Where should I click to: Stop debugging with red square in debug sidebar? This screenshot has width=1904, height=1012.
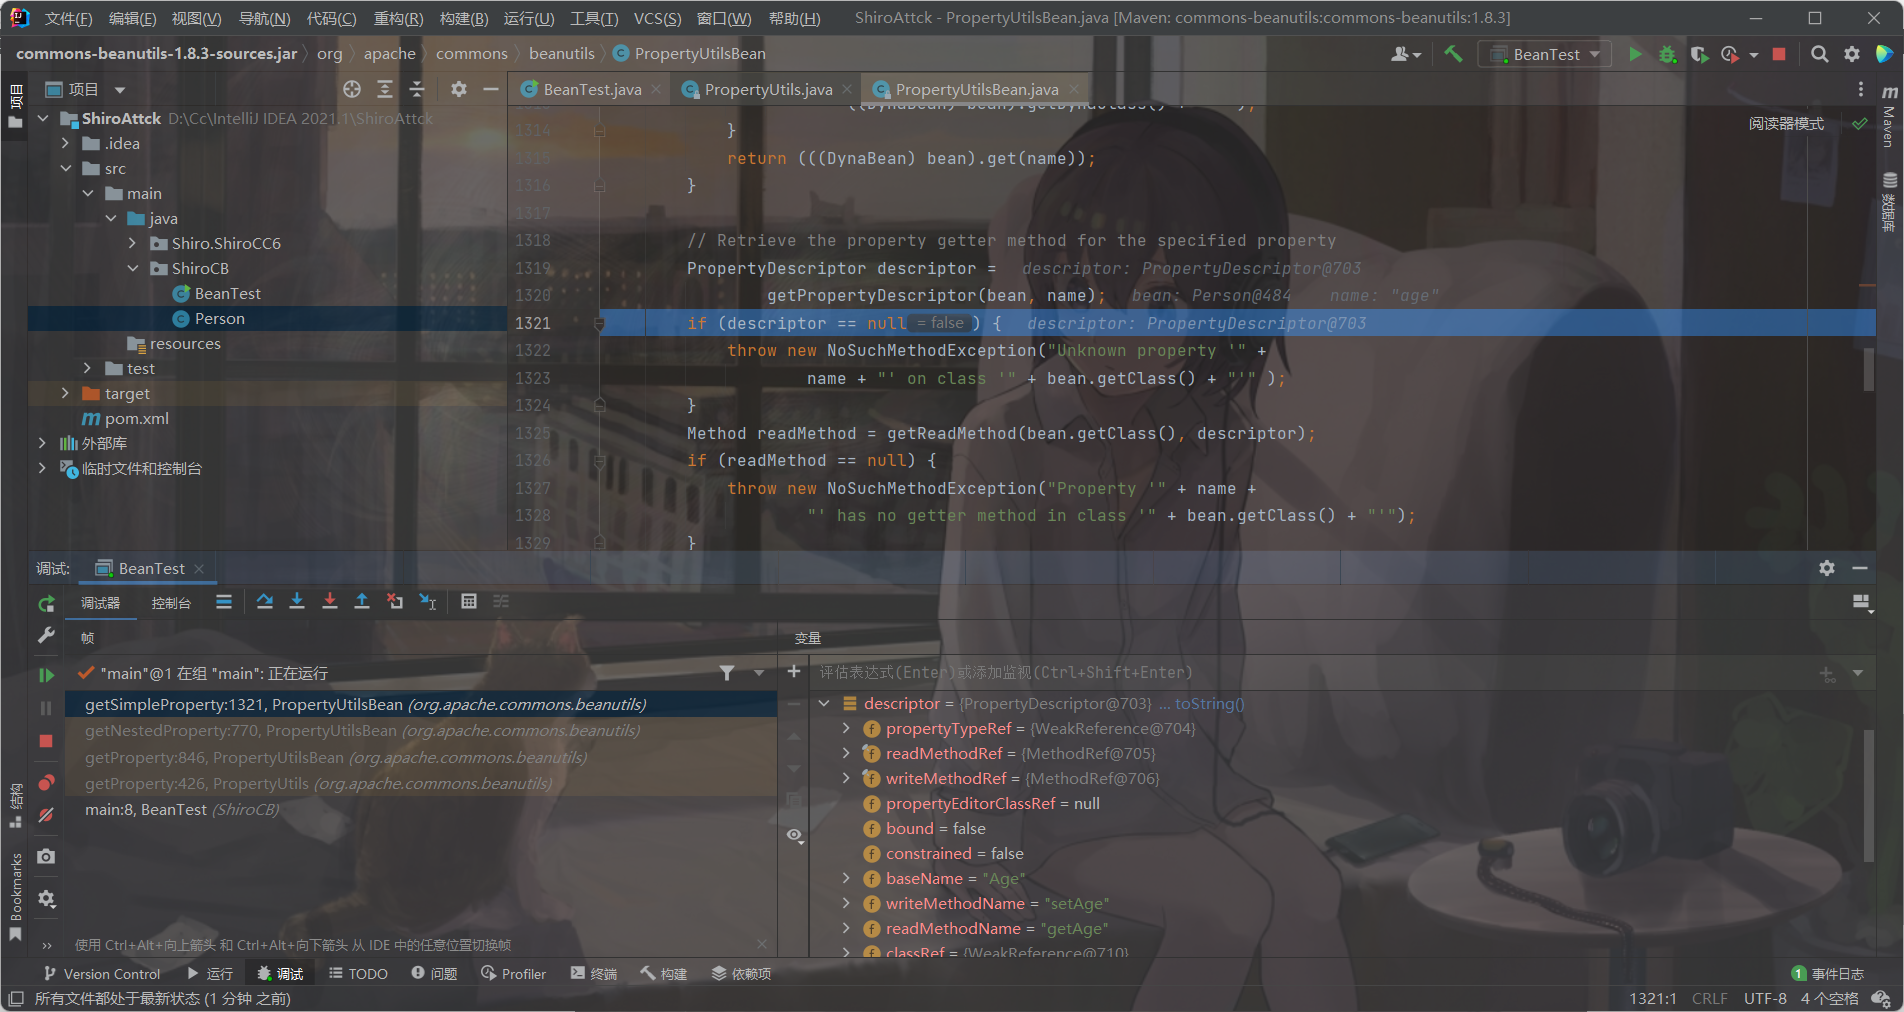coord(46,741)
